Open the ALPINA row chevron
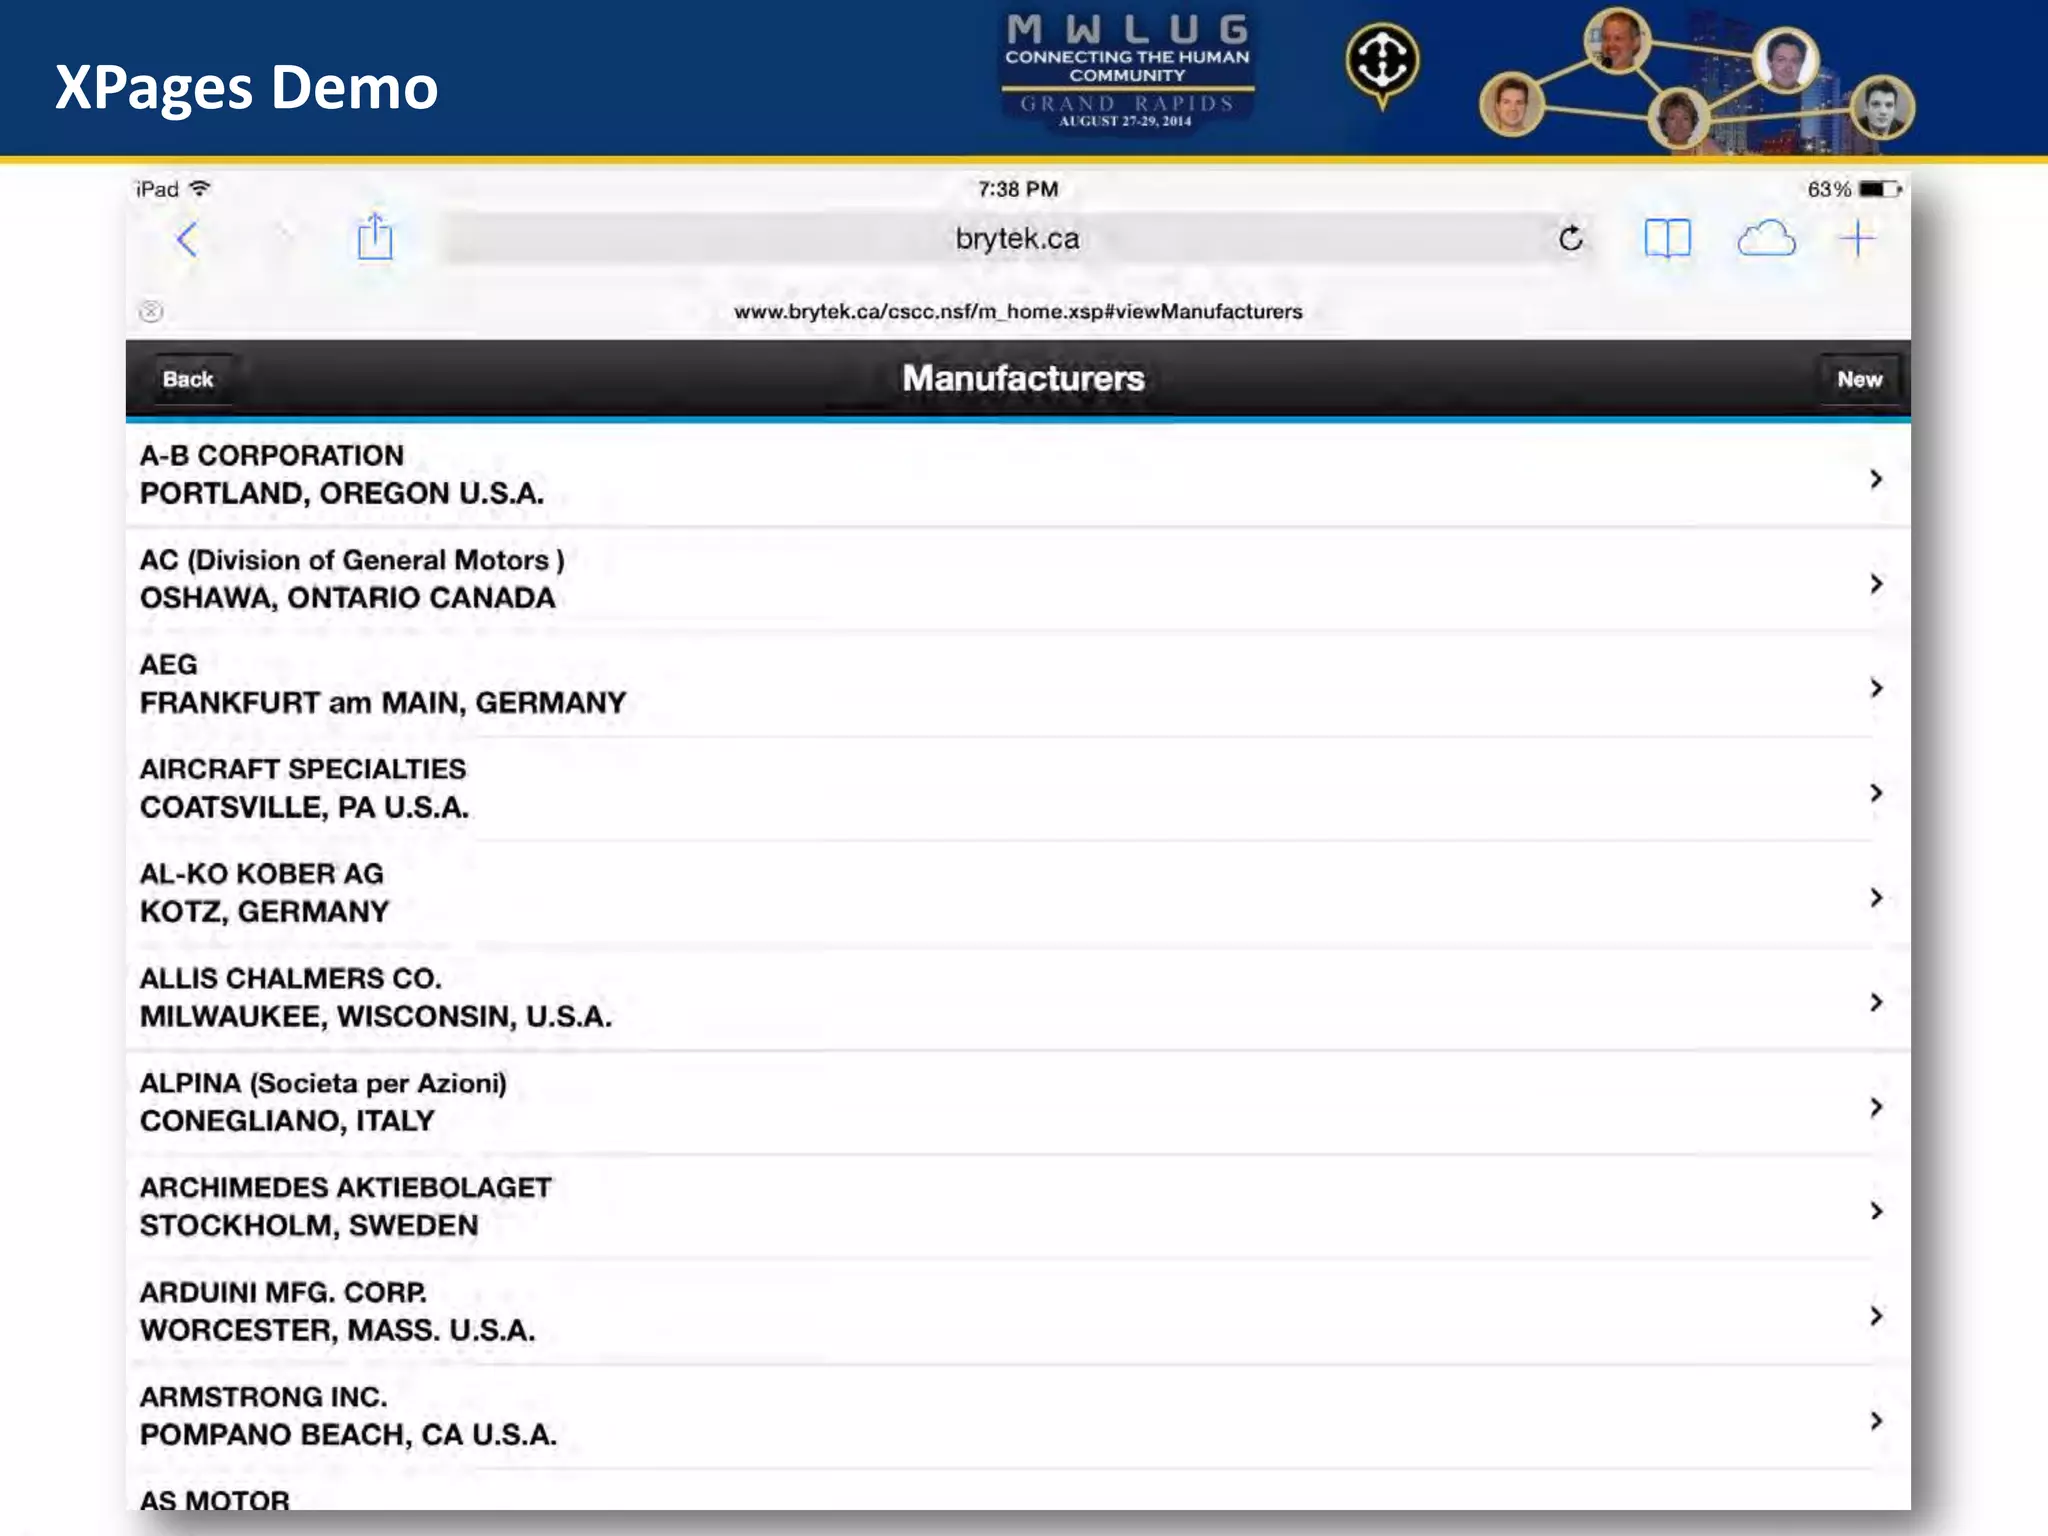Image resolution: width=2048 pixels, height=1536 pixels. pos(1876,1107)
